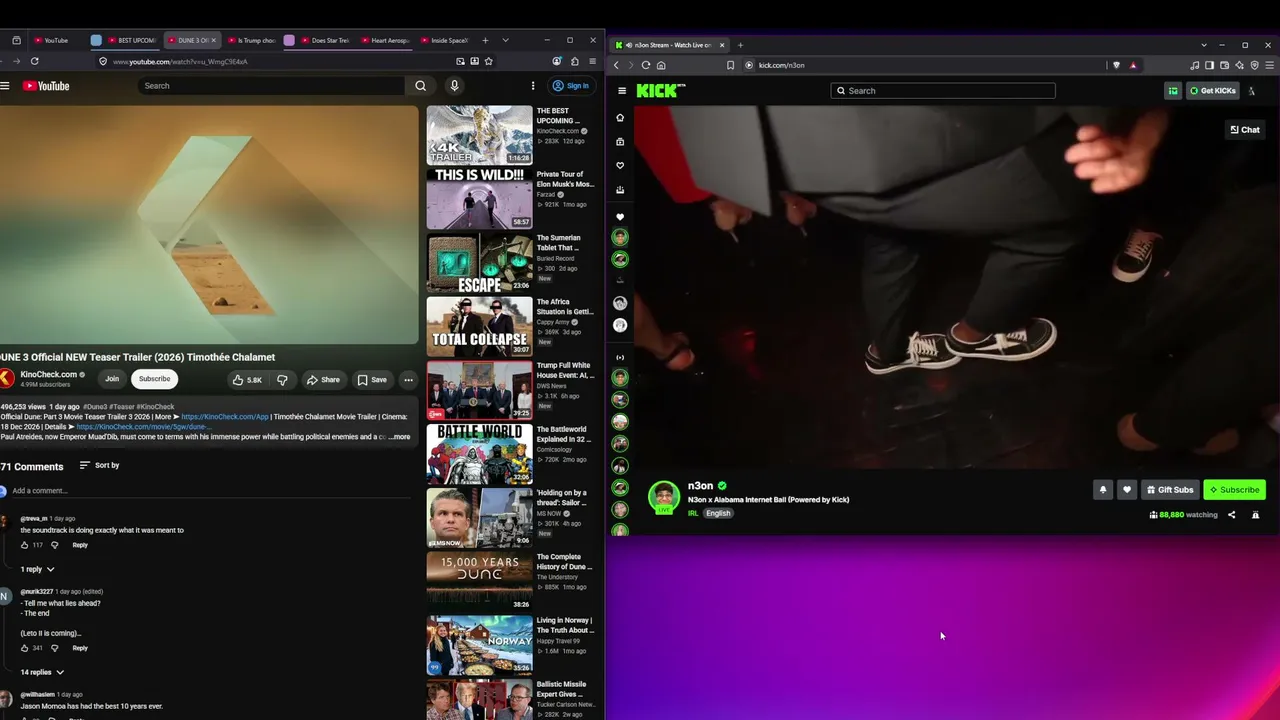Click Get KICKs button
1280x720 pixels.
(x=1213, y=91)
